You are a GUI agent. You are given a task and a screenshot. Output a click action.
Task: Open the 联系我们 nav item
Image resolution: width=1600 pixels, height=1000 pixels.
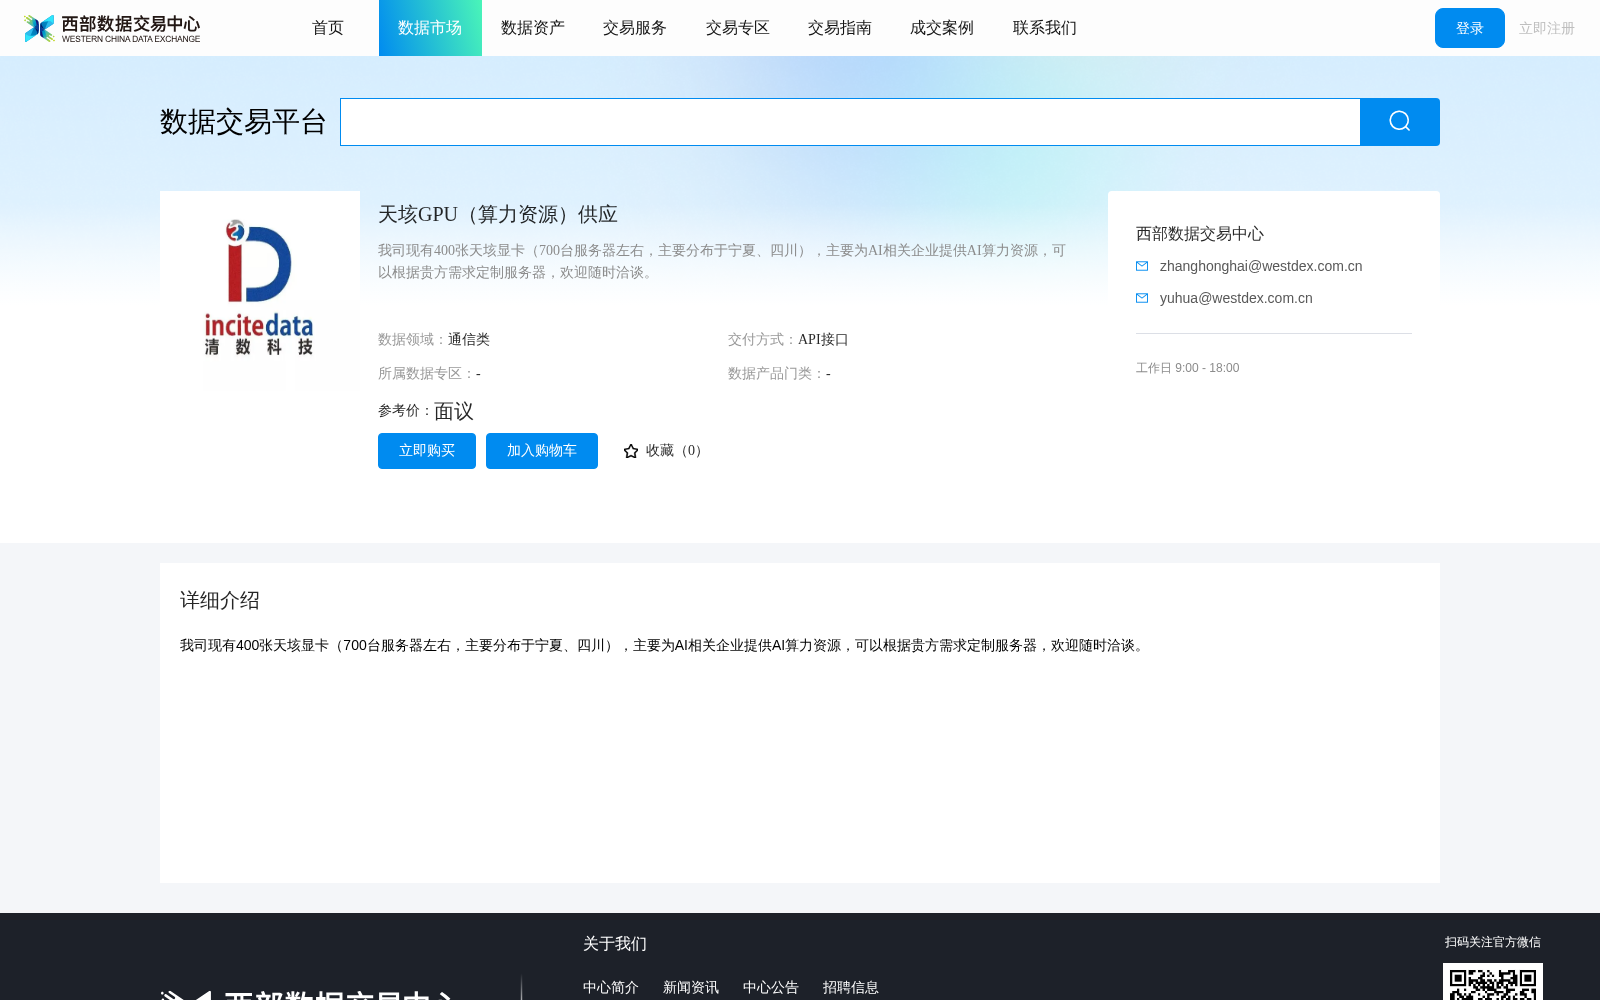pos(1045,28)
